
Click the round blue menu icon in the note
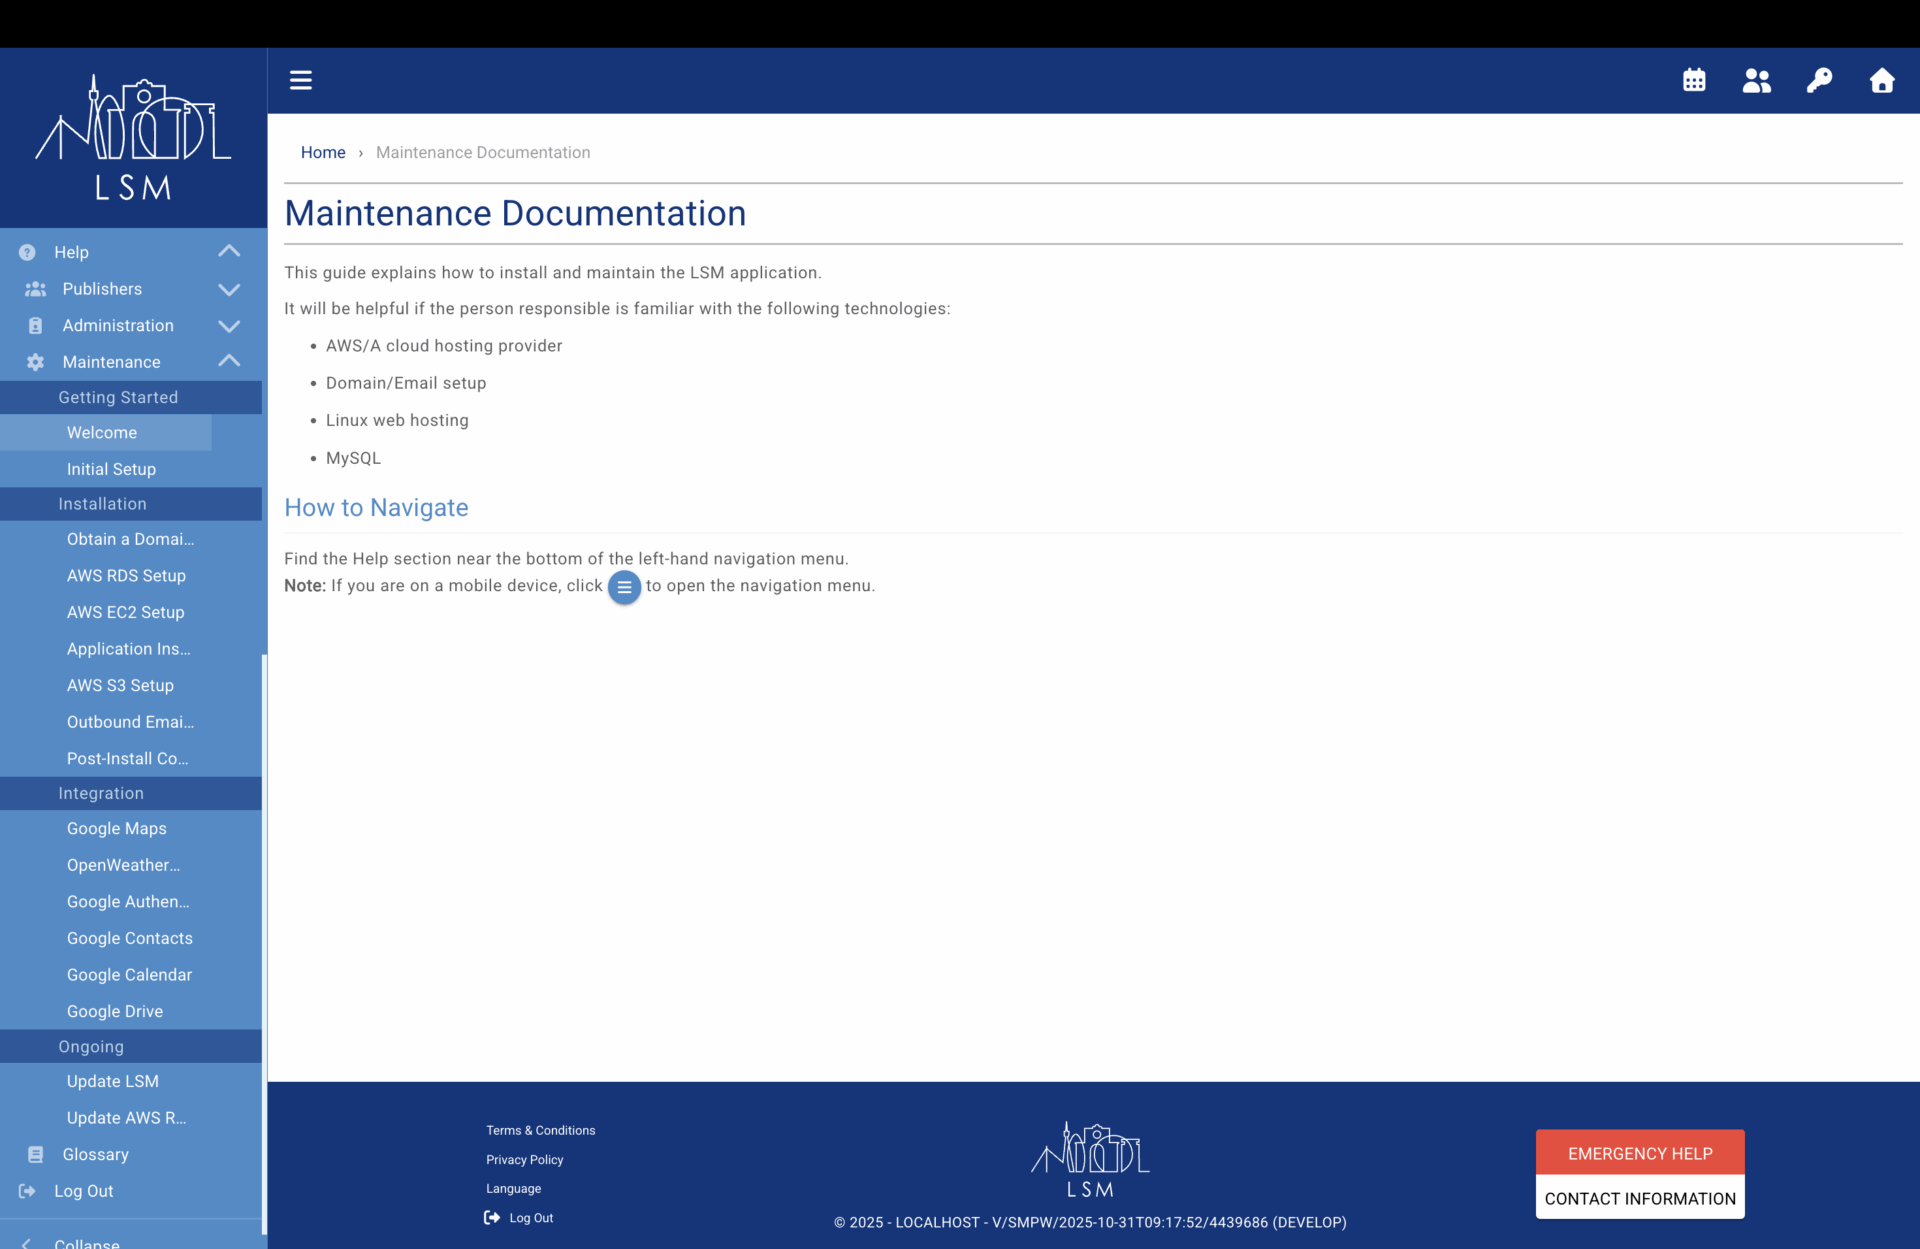coord(624,587)
